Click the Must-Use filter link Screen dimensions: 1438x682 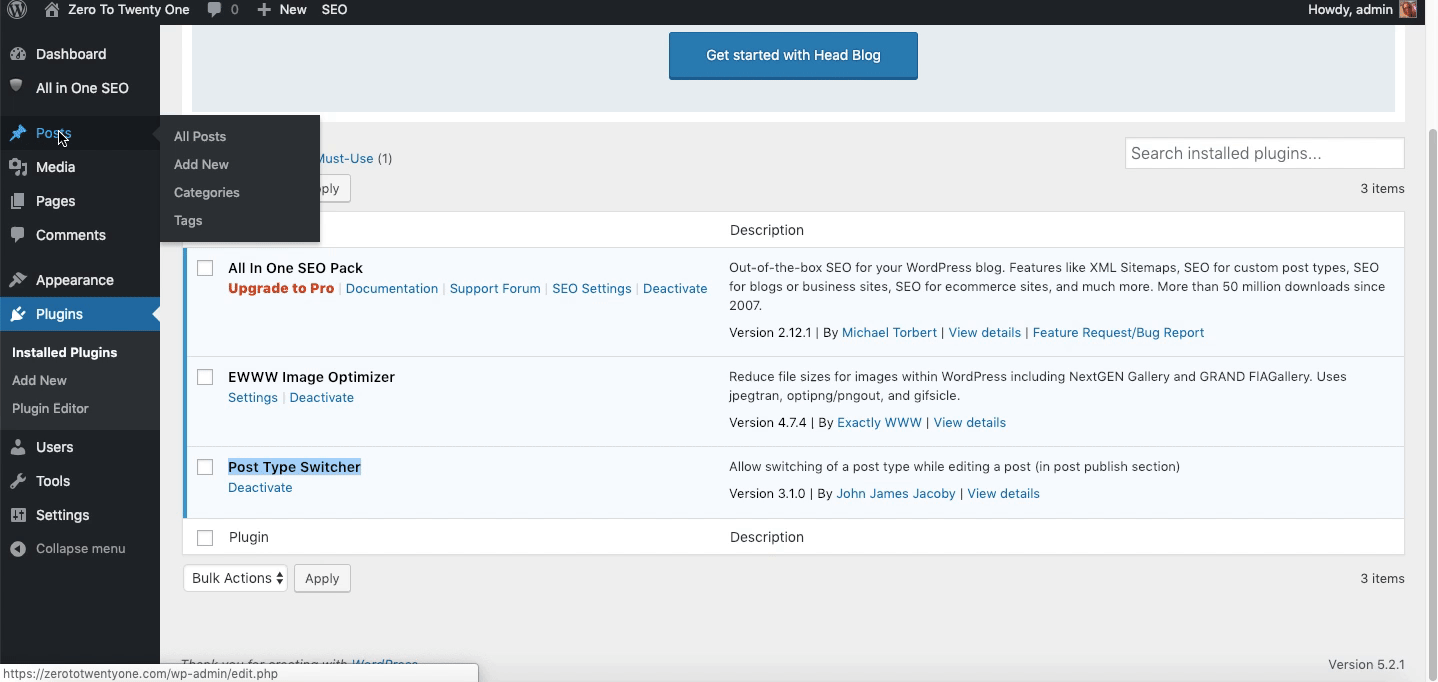tap(346, 158)
